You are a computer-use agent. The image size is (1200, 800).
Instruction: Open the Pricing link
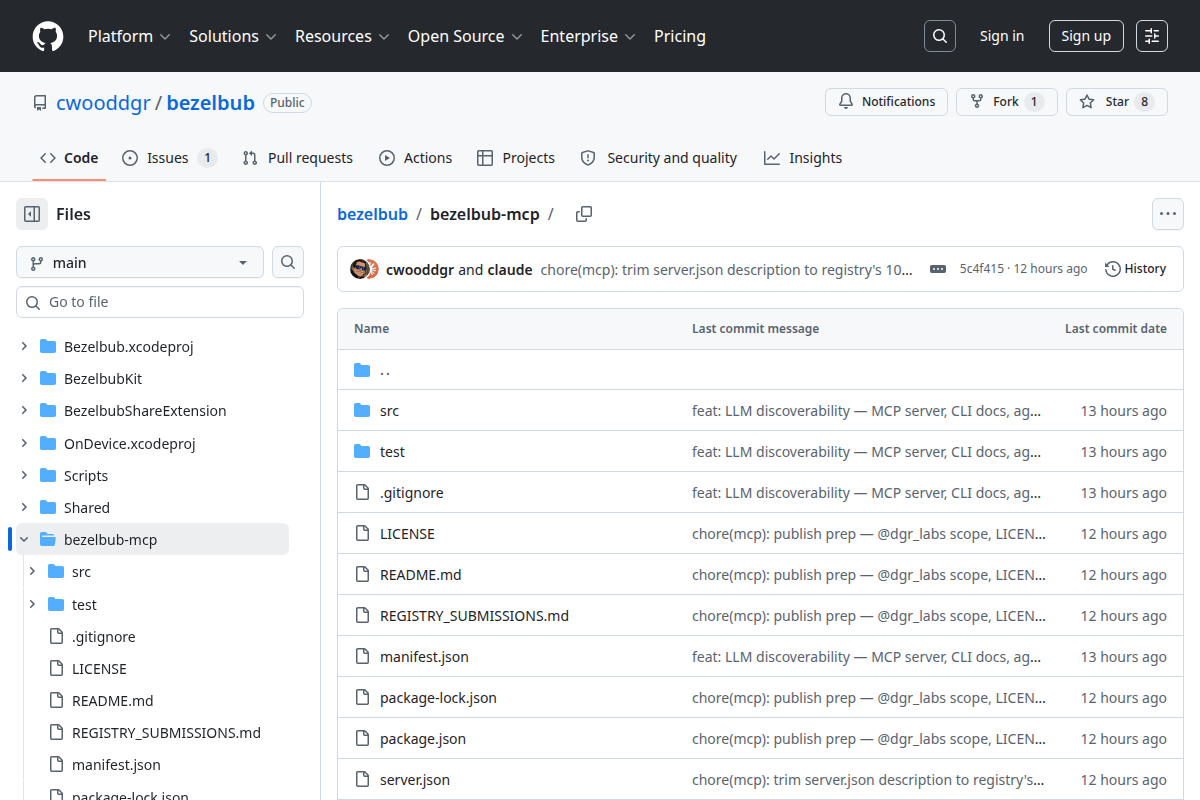pos(680,36)
